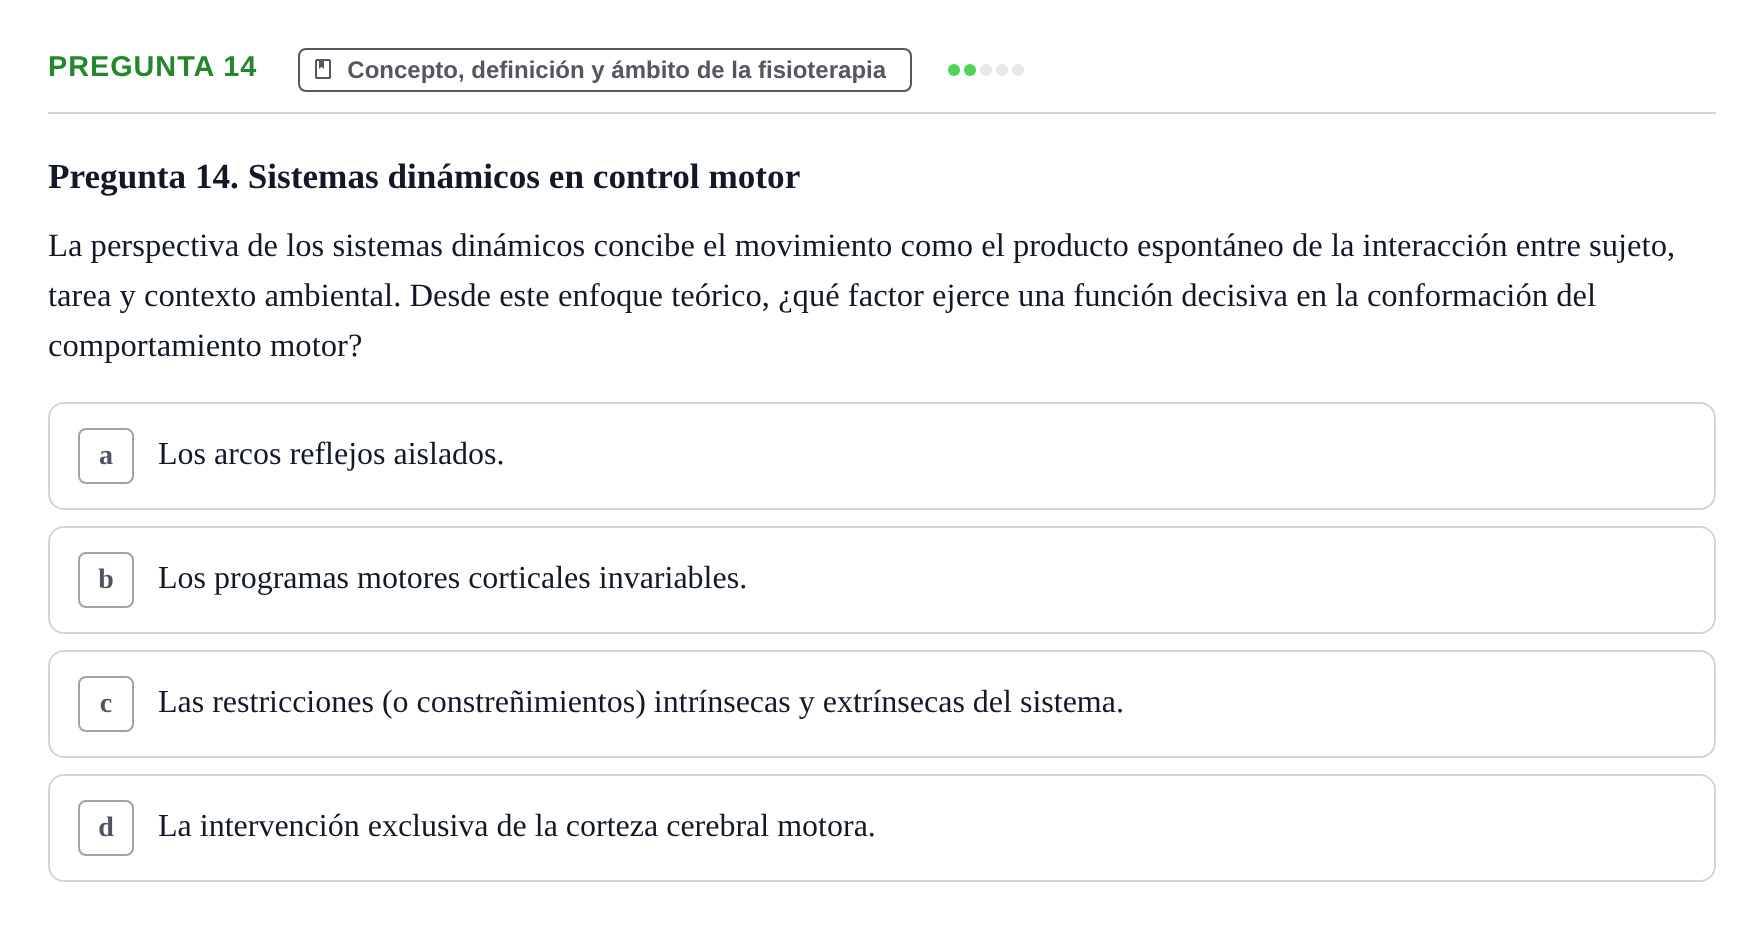This screenshot has height=932, width=1764.
Task: Click the question text about 'sistemas dinámicos'
Action: click(861, 296)
